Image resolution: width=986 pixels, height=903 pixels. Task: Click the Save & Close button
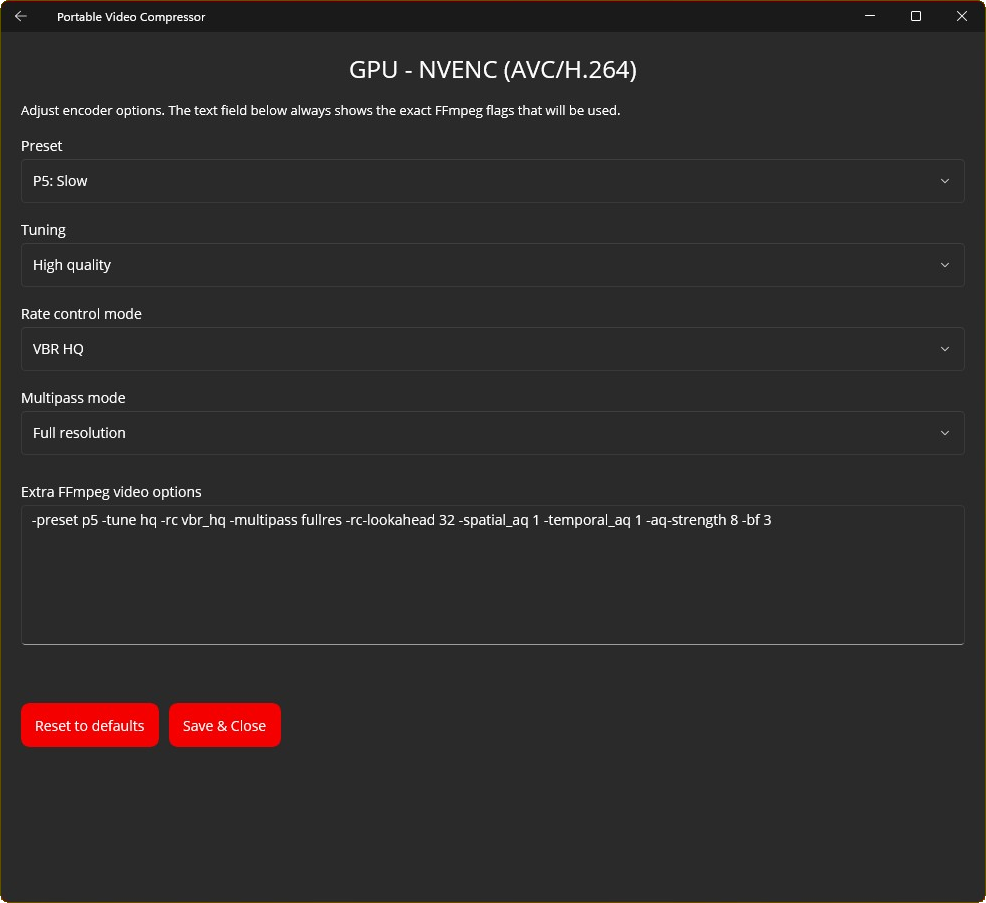[x=224, y=725]
